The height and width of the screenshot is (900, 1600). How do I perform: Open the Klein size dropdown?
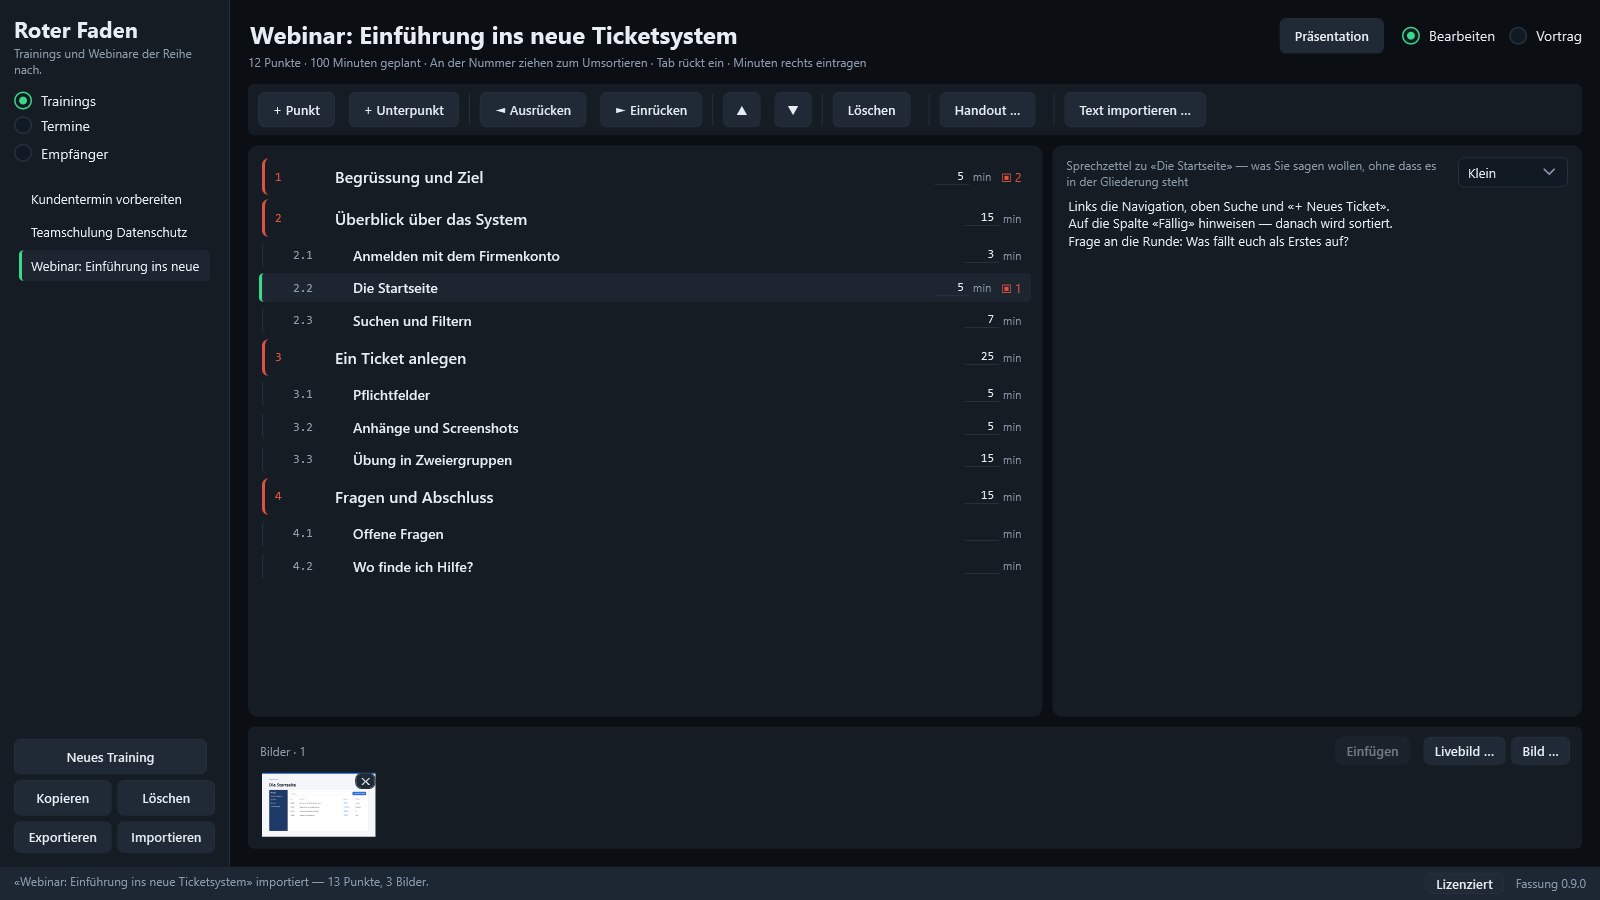tap(1512, 173)
